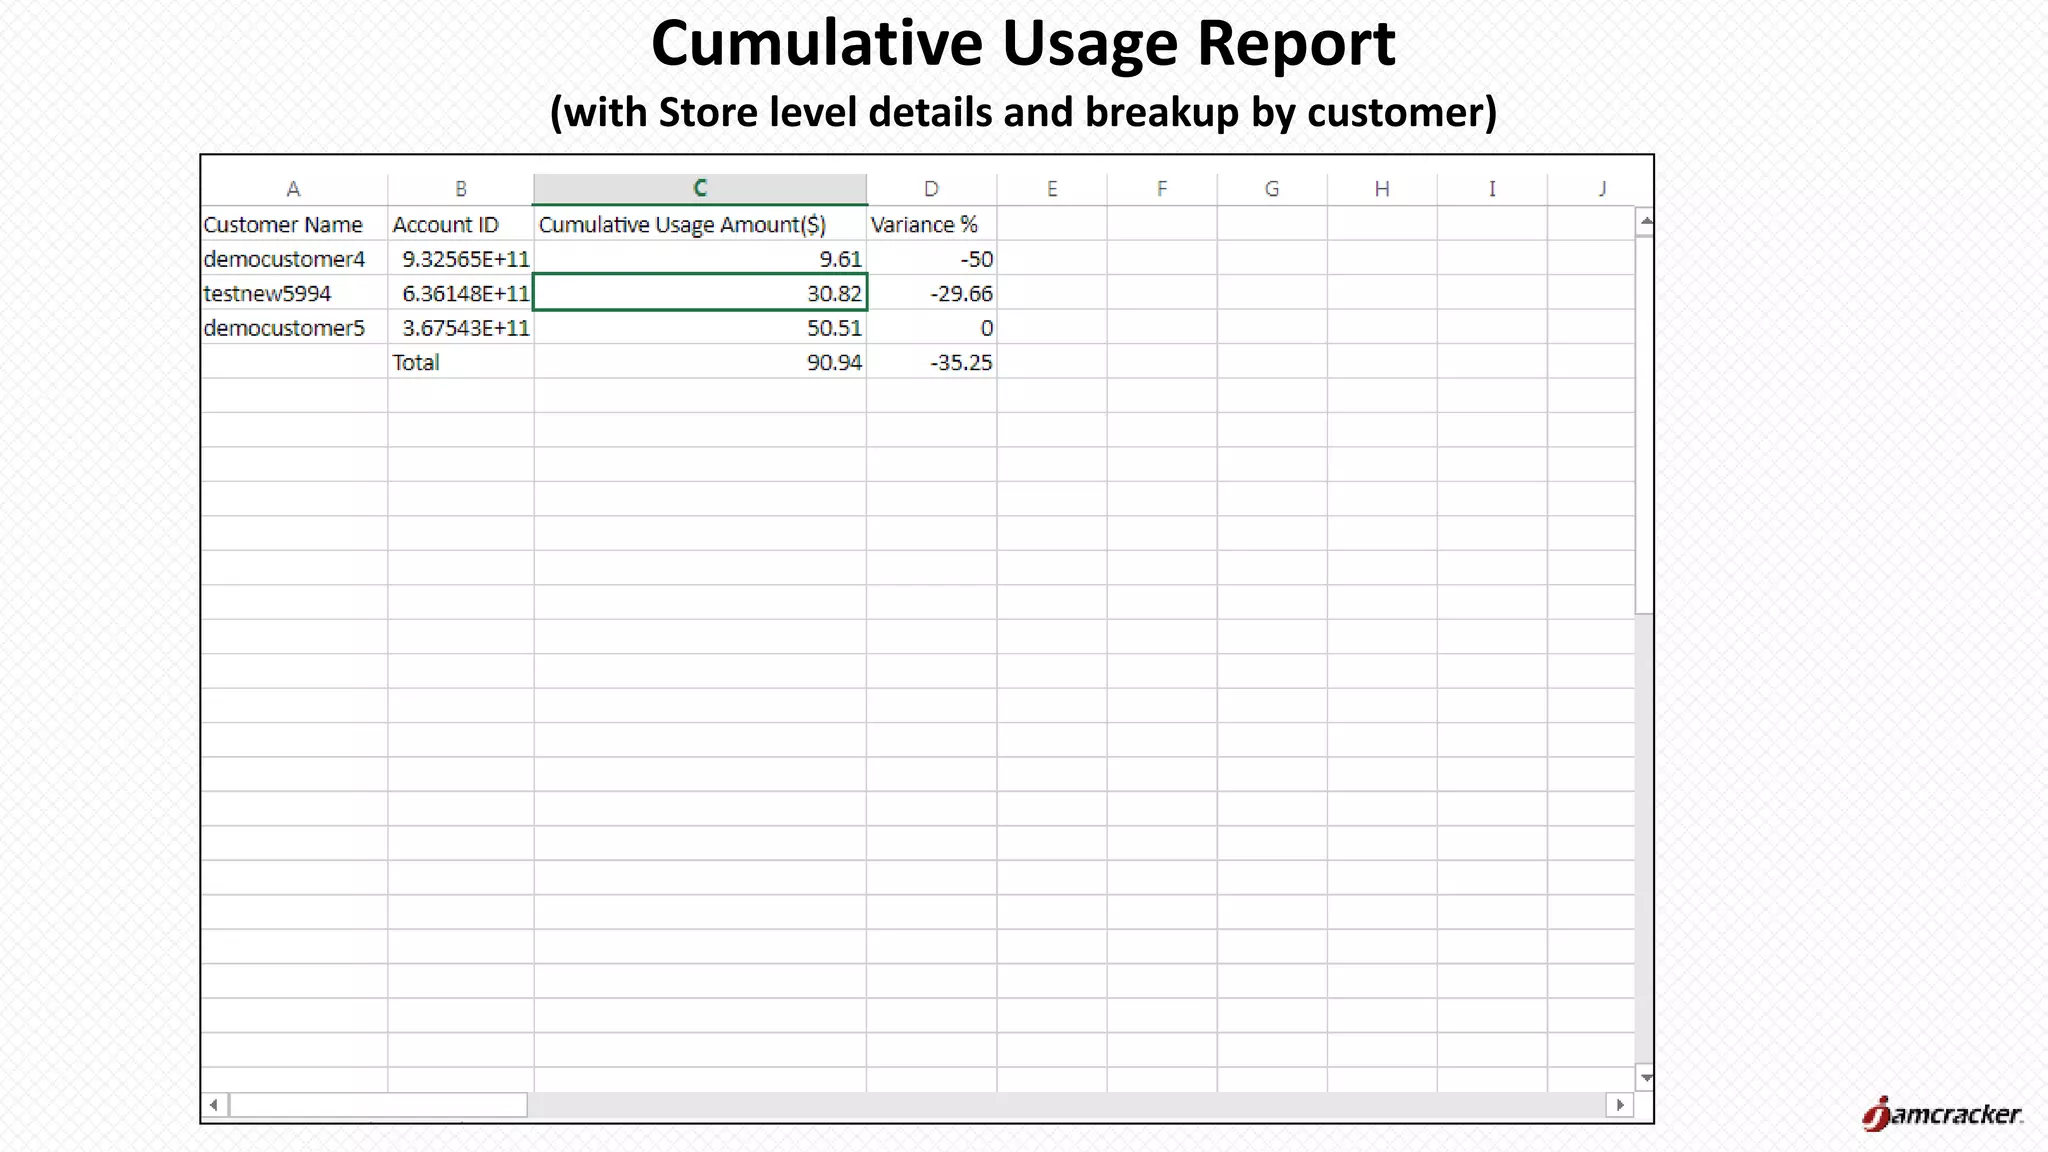Image resolution: width=2048 pixels, height=1152 pixels.
Task: Click the -29.66 variance cell
Action: point(932,293)
